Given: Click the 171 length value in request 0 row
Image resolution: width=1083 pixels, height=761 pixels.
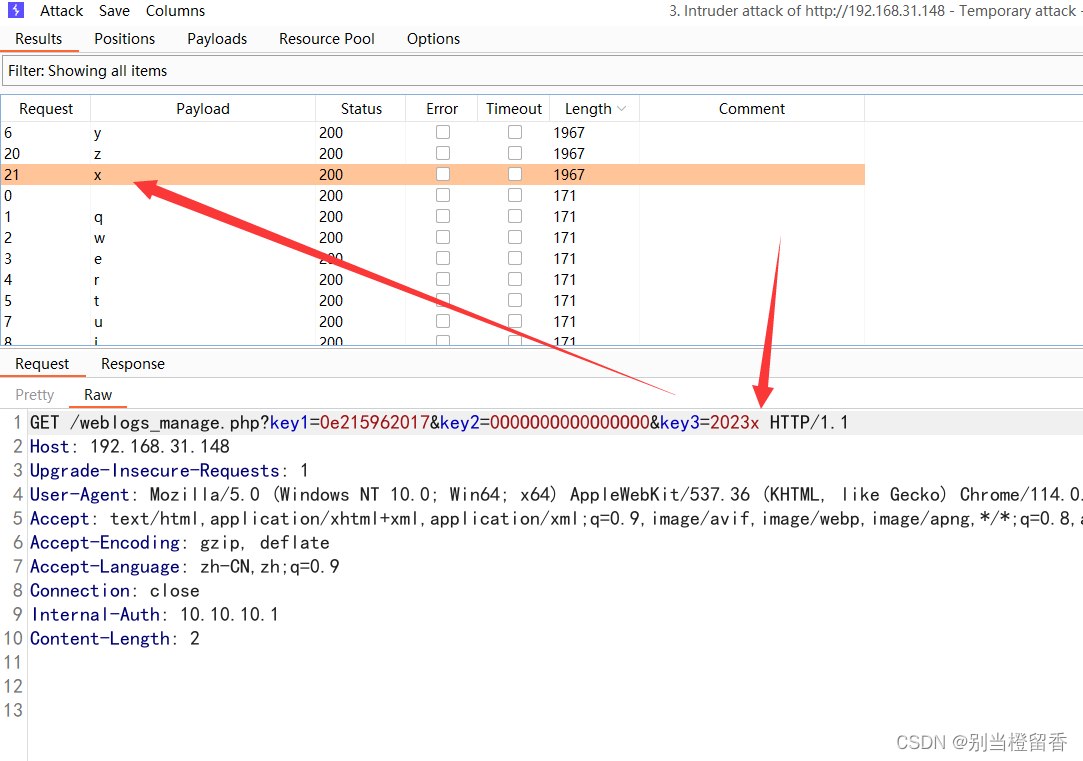Looking at the screenshot, I should (x=564, y=195).
